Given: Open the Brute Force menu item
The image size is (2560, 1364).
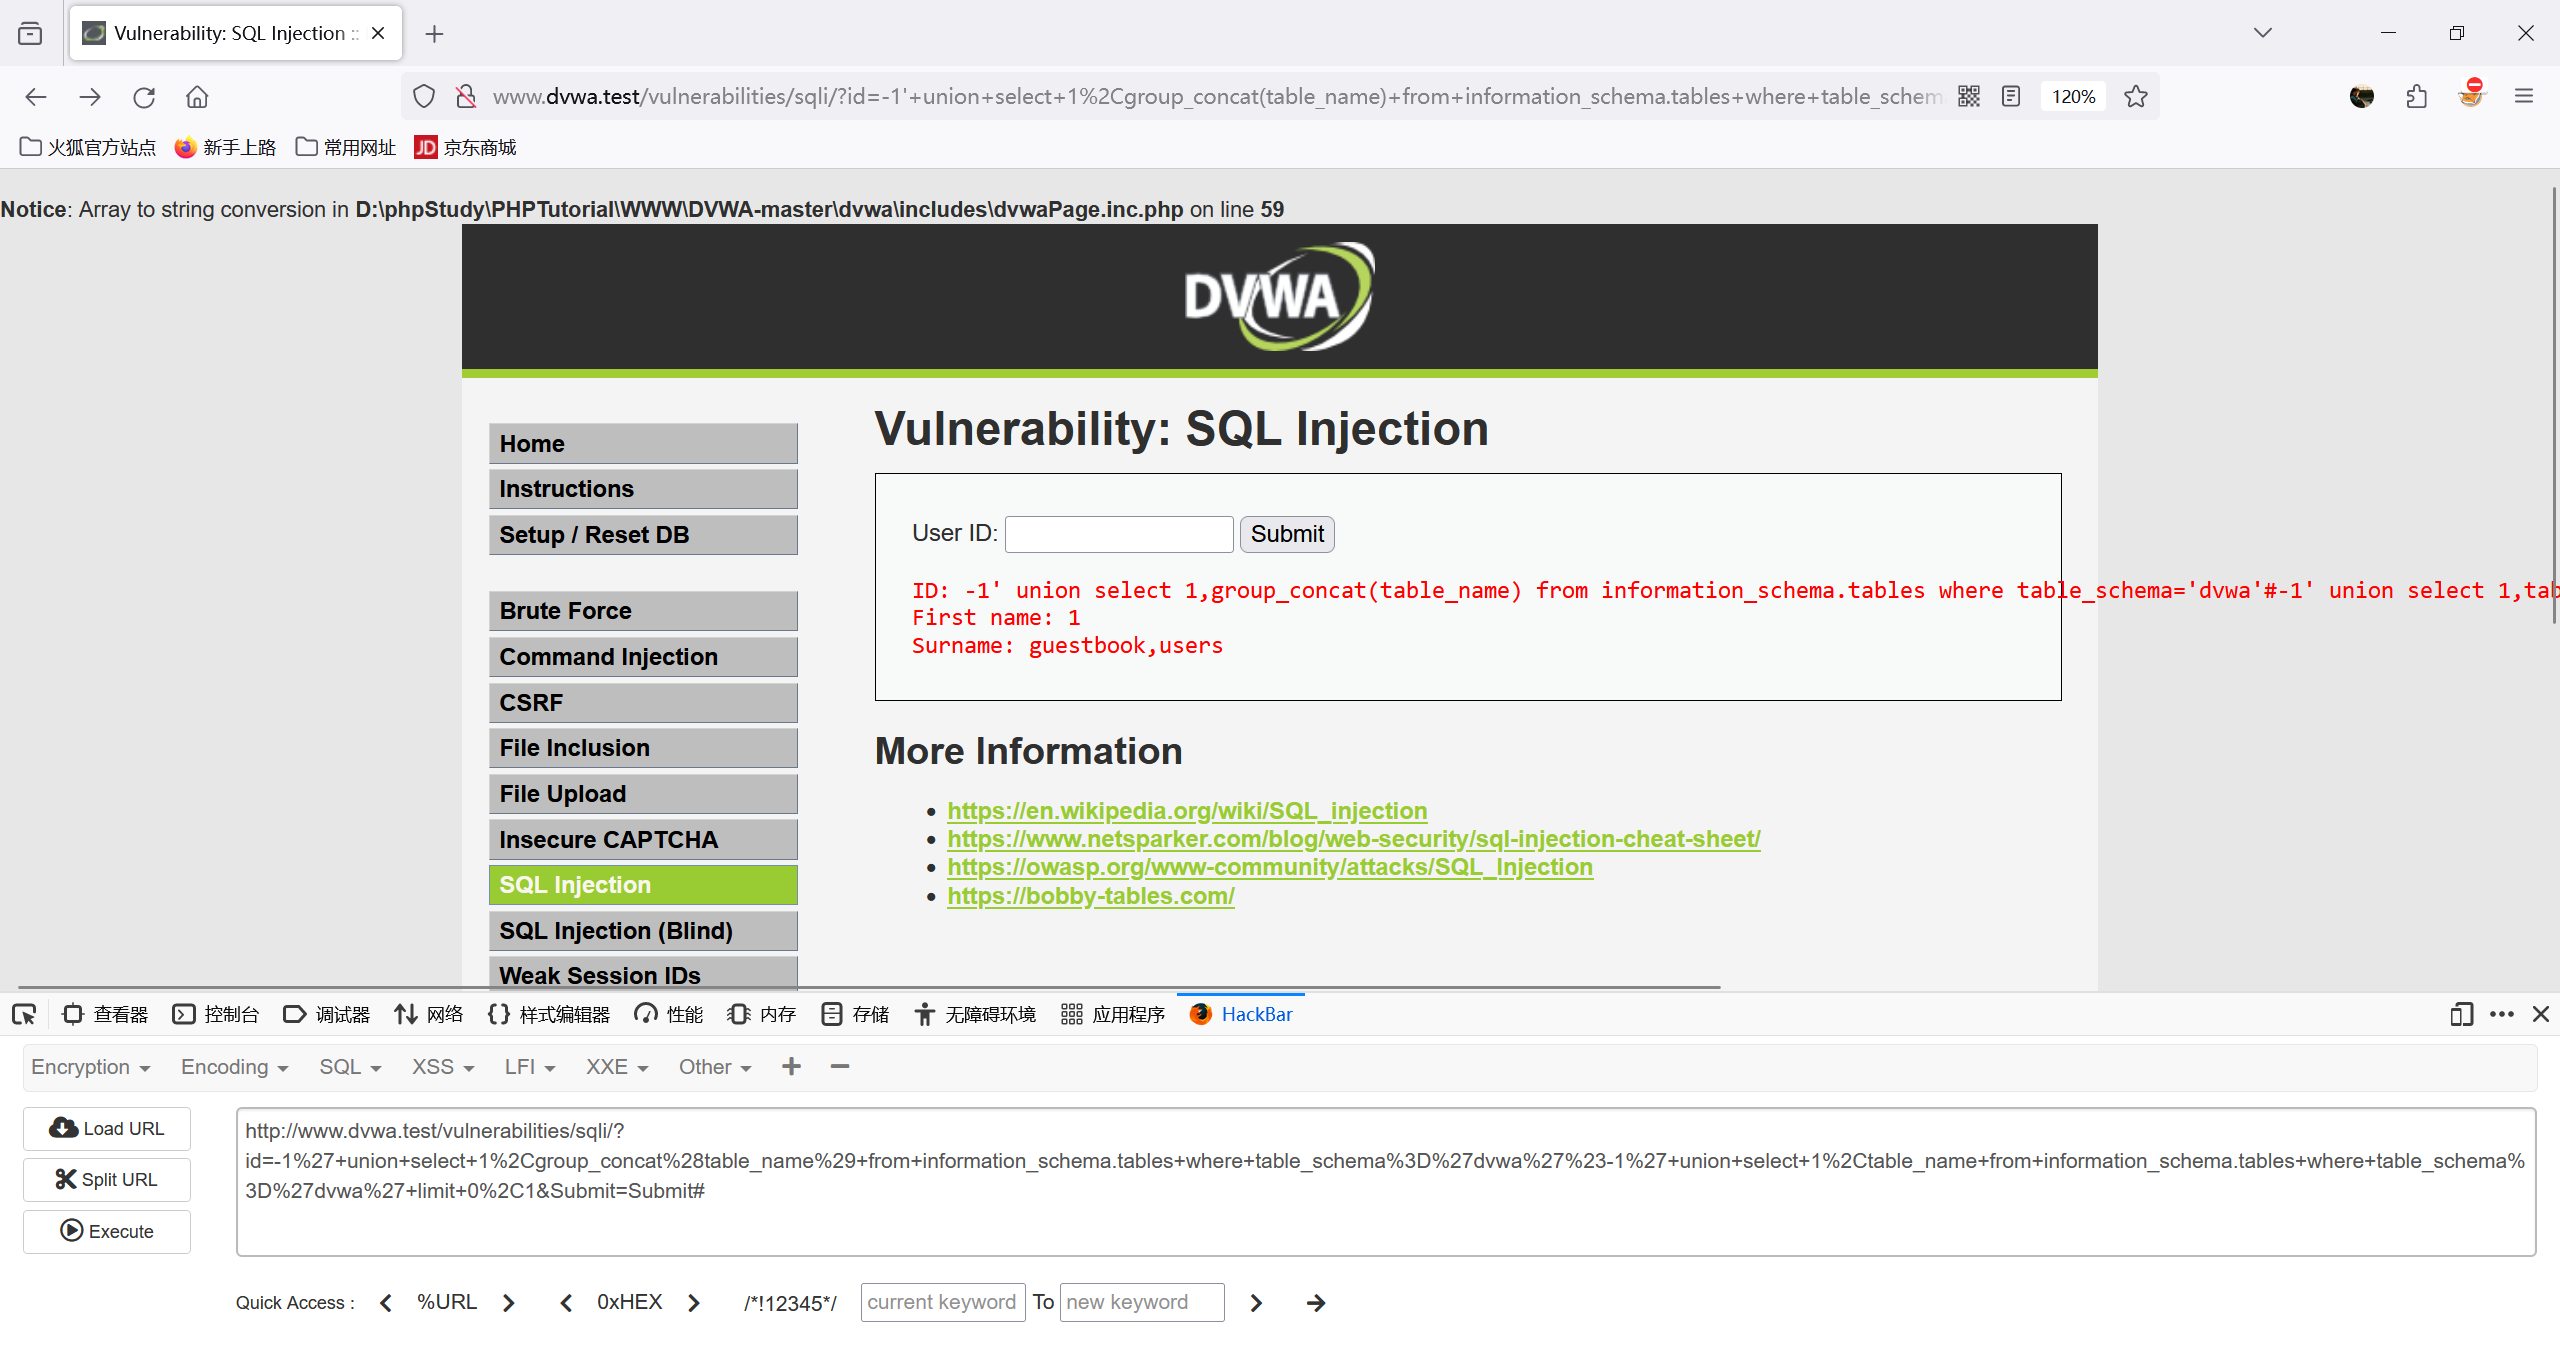Looking at the screenshot, I should point(643,611).
